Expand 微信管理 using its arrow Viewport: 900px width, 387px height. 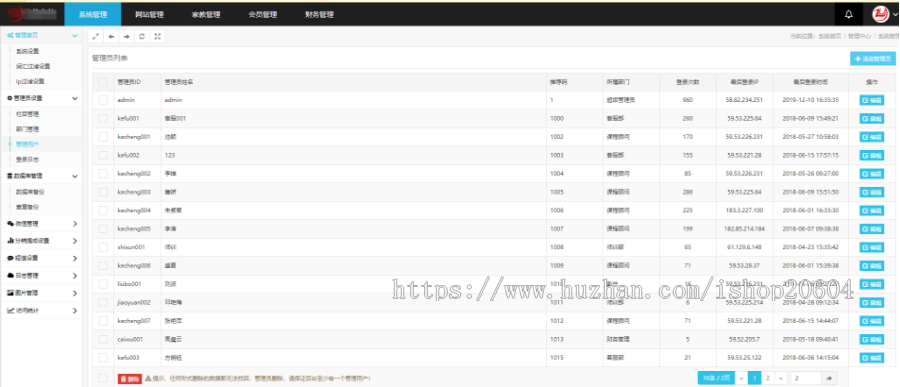click(x=75, y=223)
